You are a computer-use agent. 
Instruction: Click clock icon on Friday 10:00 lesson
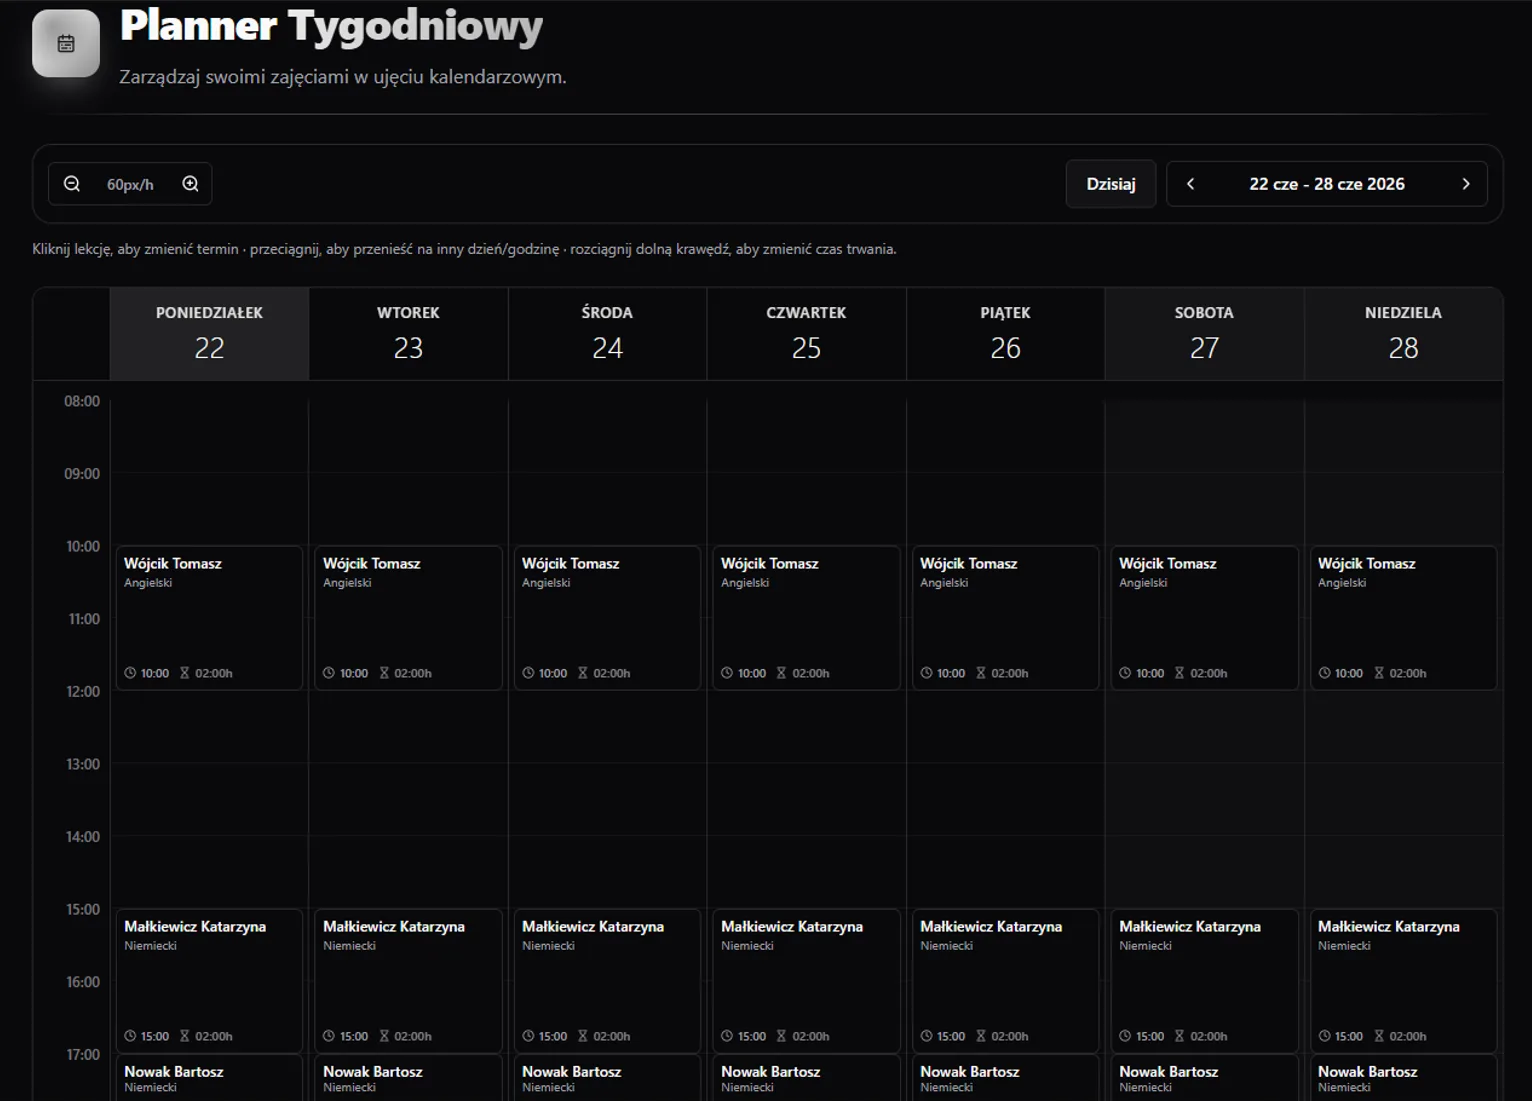click(x=926, y=673)
